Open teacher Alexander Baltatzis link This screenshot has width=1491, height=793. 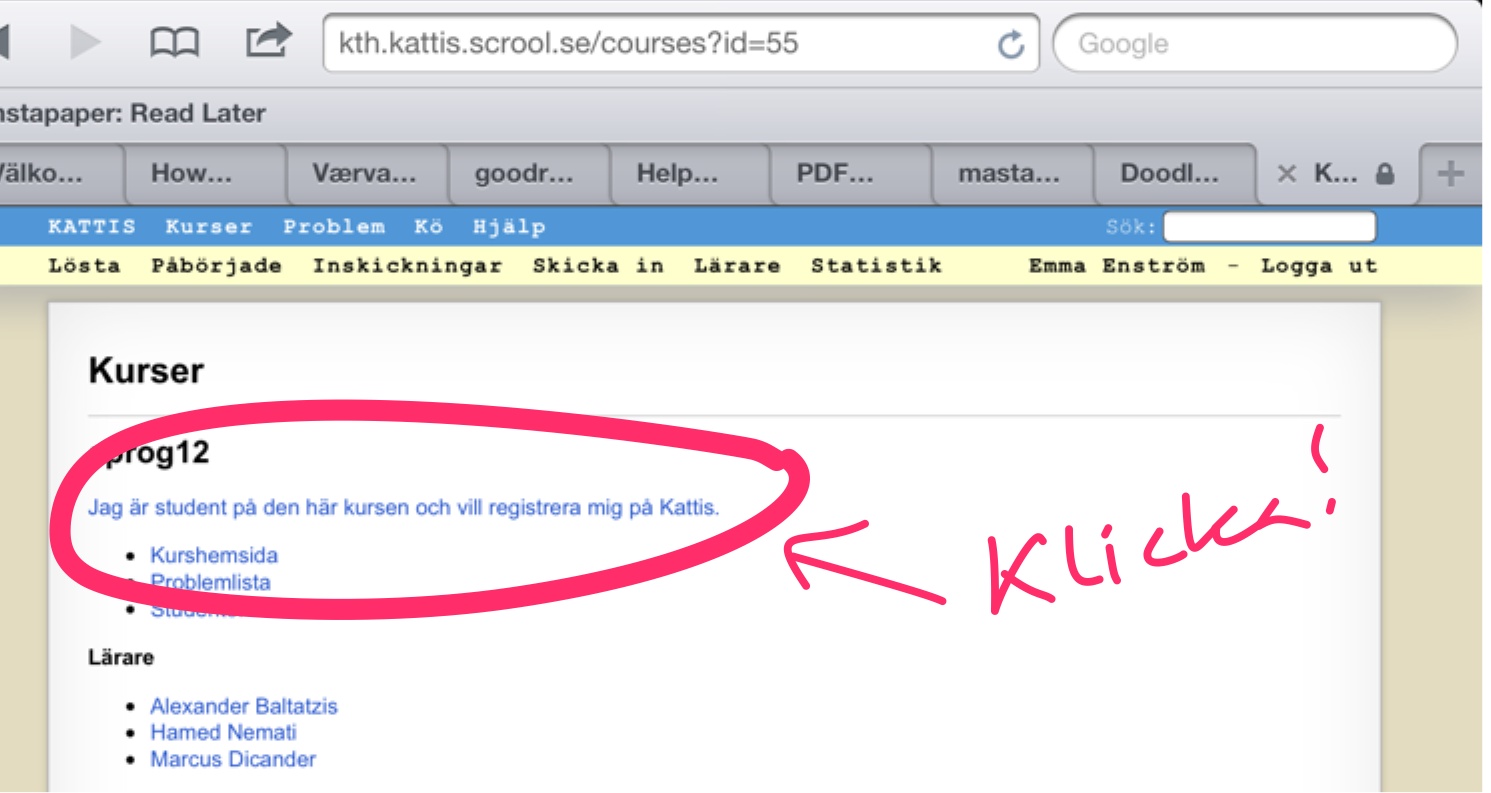(244, 706)
